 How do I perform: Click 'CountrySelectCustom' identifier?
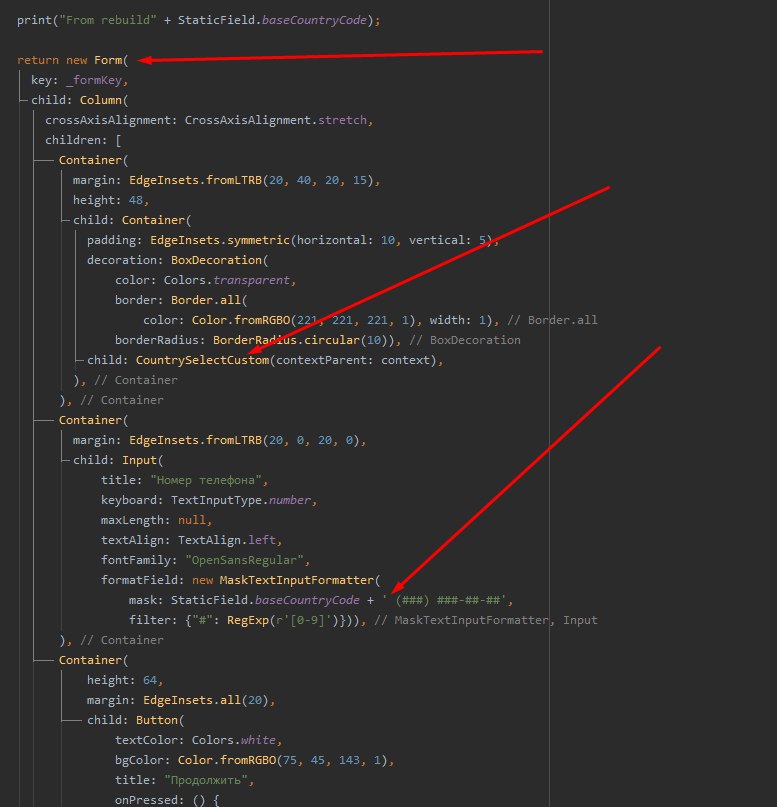[202, 360]
